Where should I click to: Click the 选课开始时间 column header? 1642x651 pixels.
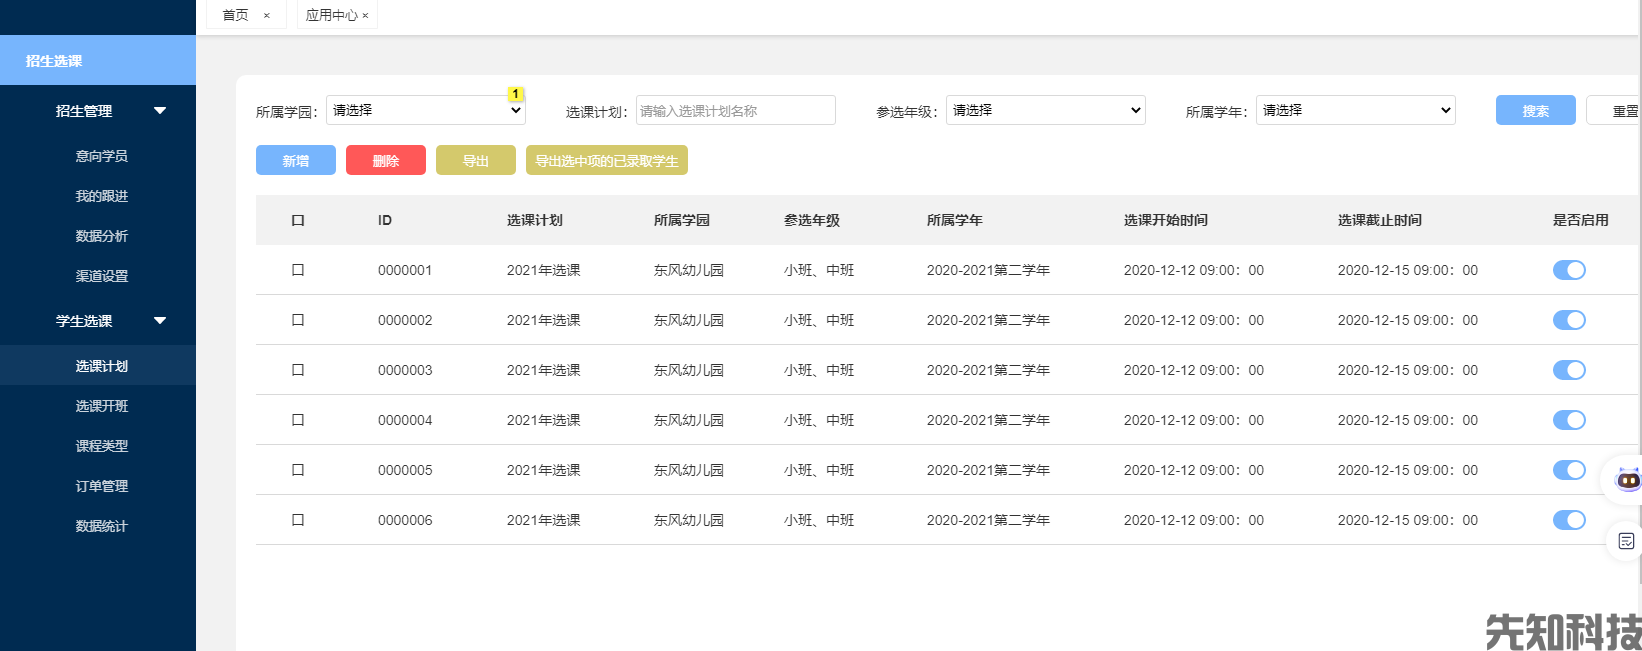pos(1166,220)
